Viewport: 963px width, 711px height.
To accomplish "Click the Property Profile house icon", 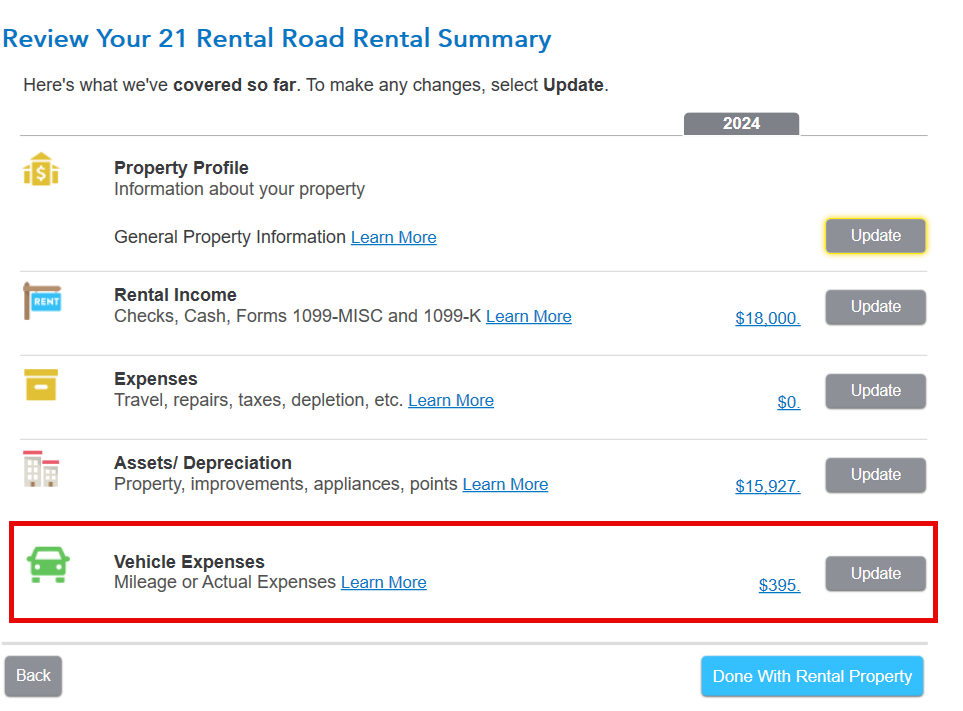I will (x=41, y=169).
